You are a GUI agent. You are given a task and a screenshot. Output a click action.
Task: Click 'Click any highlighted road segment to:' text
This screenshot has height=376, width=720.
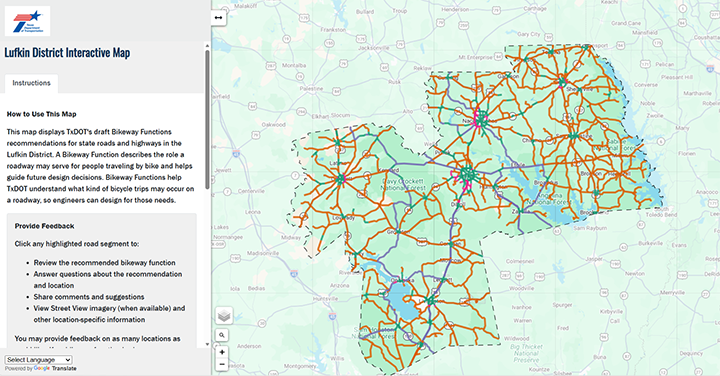click(77, 244)
